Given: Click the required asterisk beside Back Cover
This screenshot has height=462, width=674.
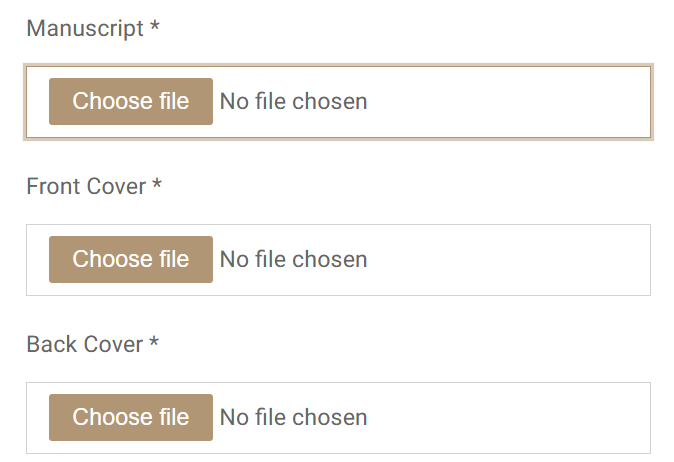Looking at the screenshot, I should pos(154,343).
